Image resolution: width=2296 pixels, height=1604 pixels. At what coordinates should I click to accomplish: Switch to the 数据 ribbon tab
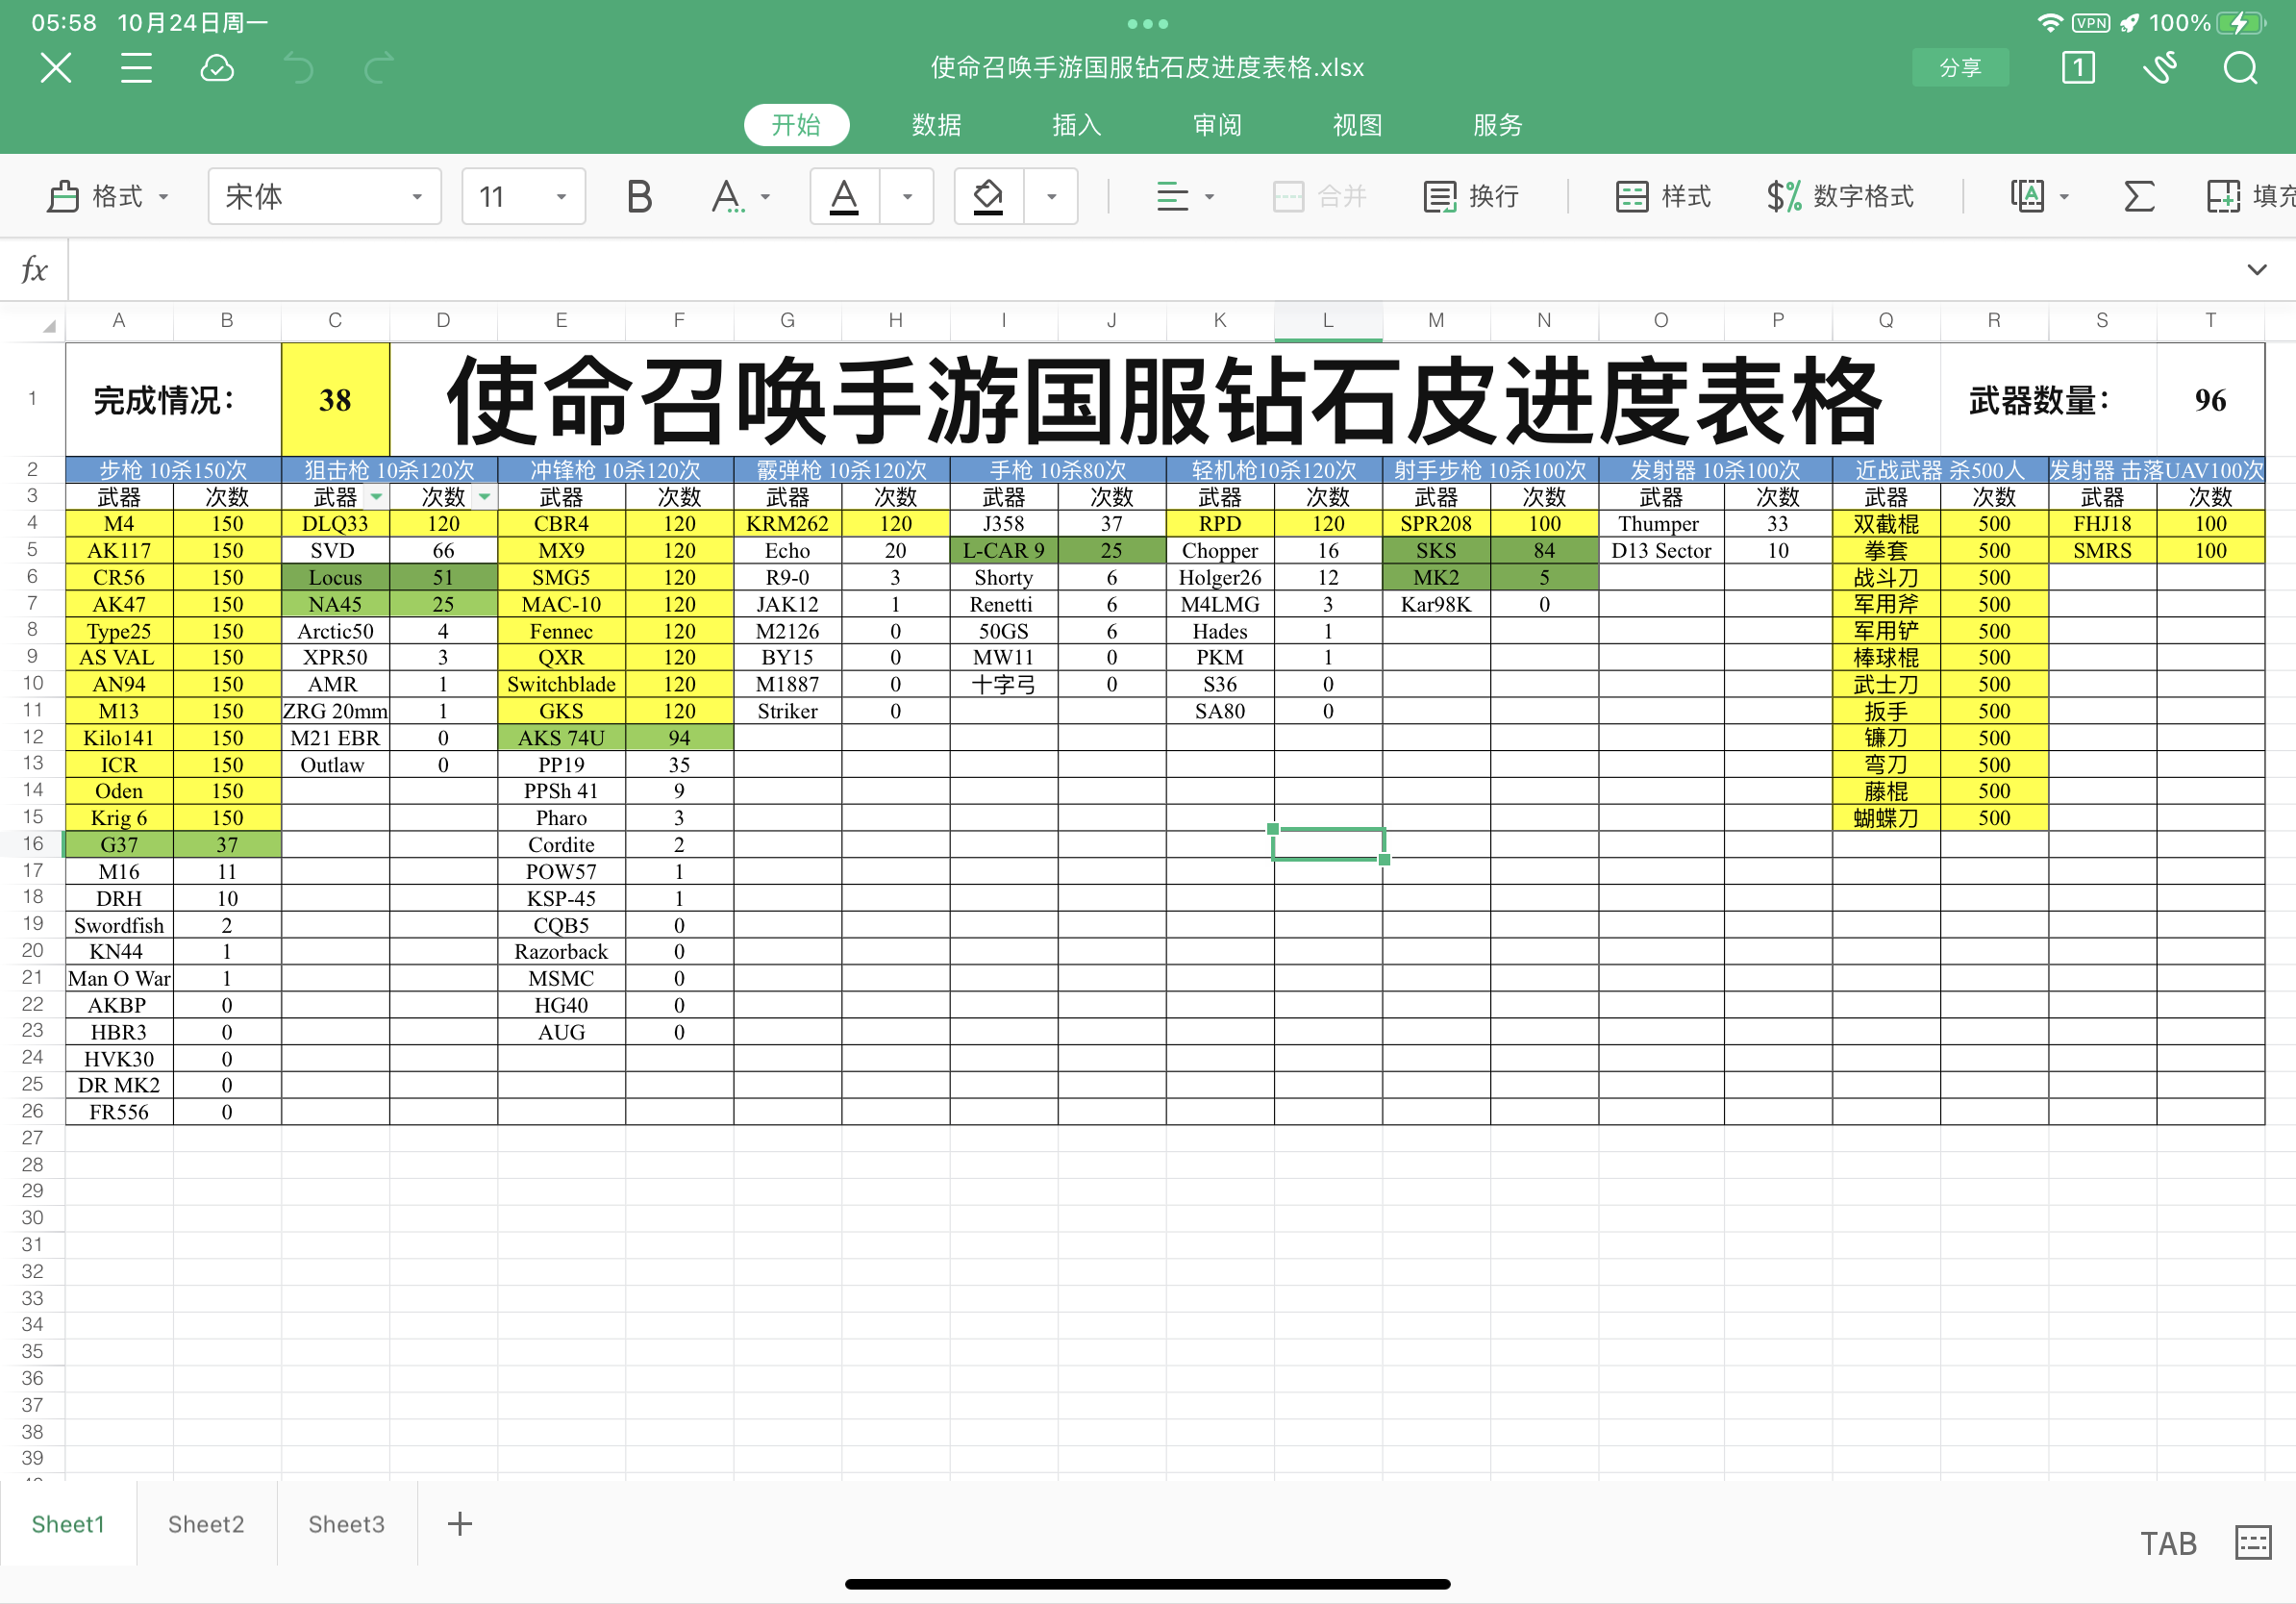(x=936, y=125)
